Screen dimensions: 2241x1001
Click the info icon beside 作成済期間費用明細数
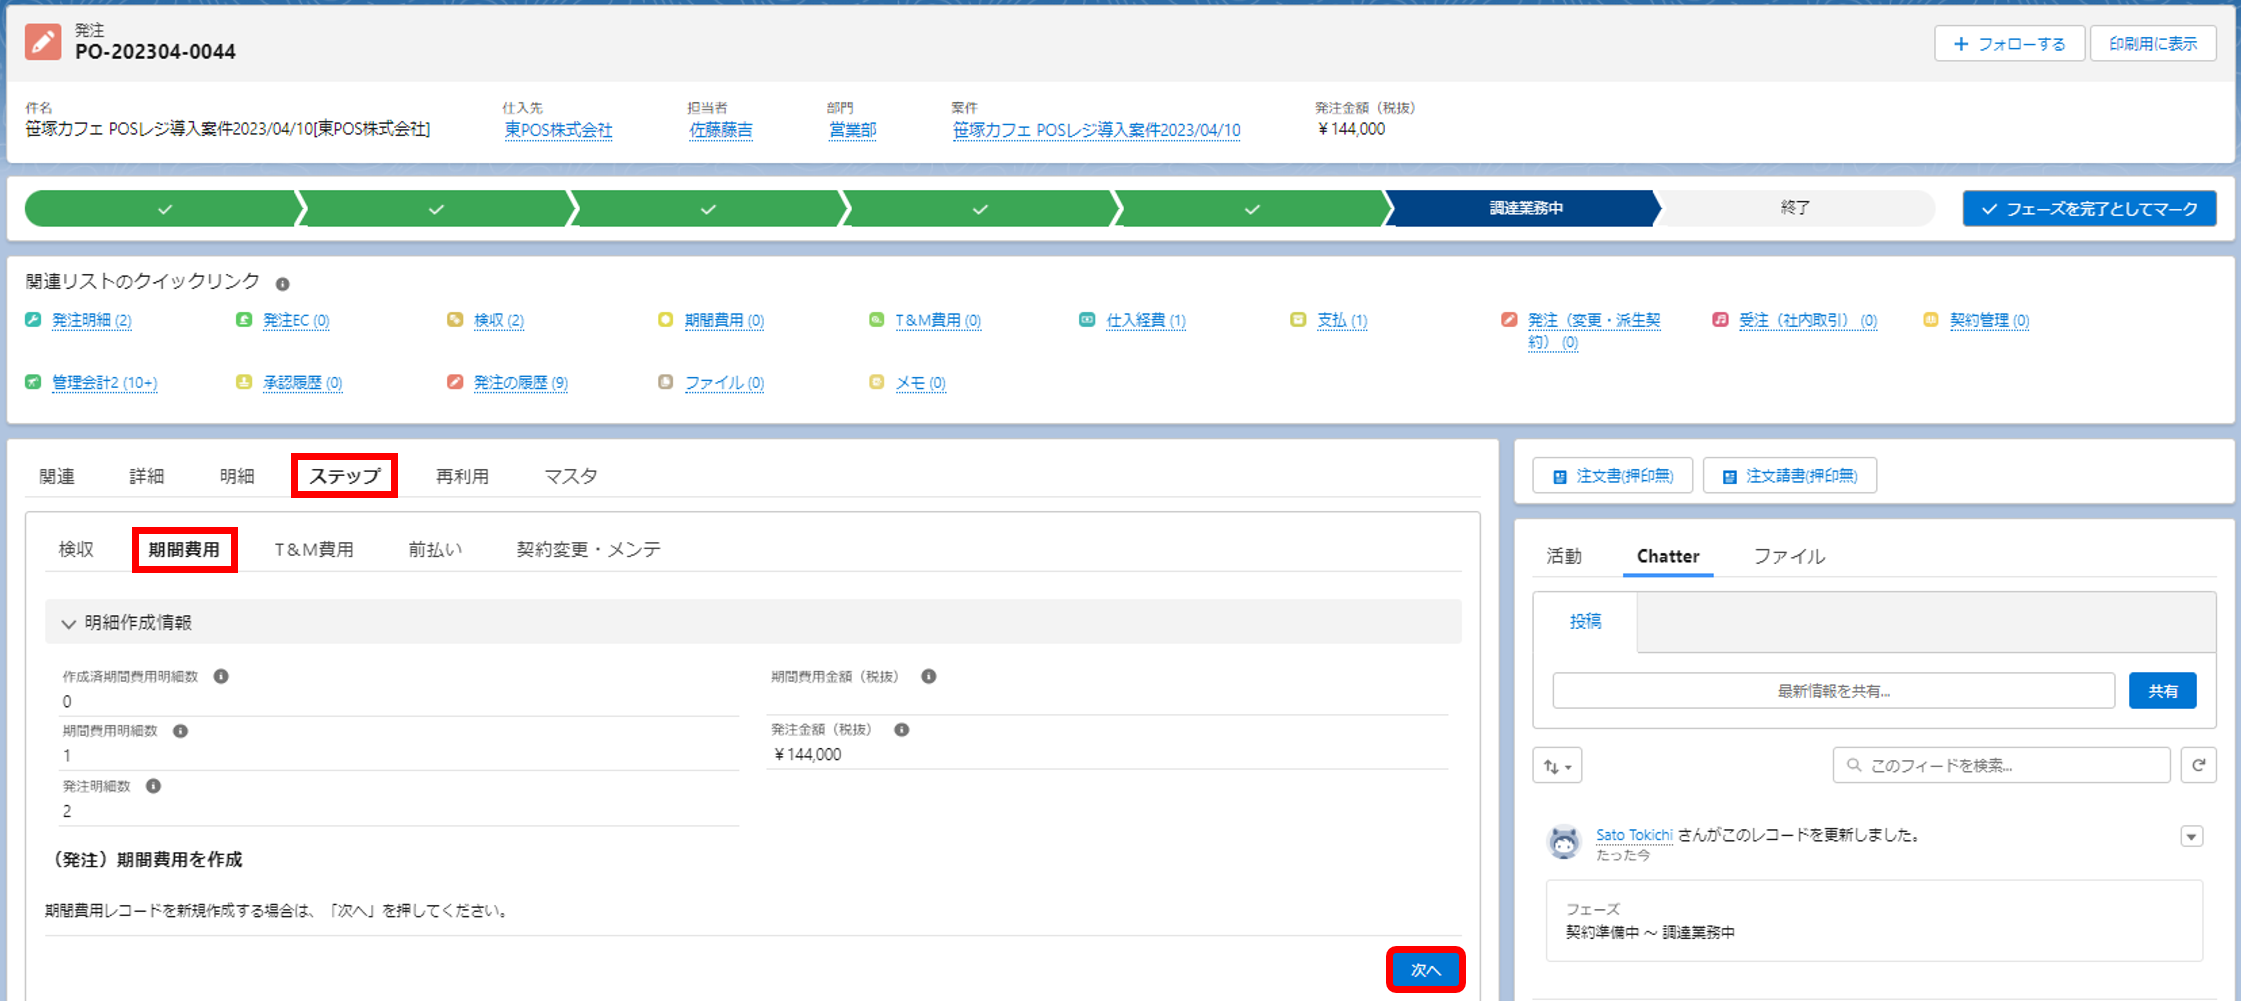[221, 677]
